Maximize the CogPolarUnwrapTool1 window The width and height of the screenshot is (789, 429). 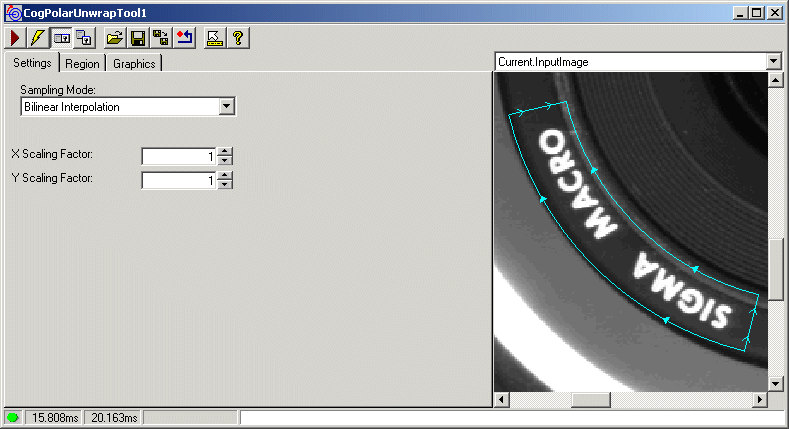pyautogui.click(x=756, y=13)
